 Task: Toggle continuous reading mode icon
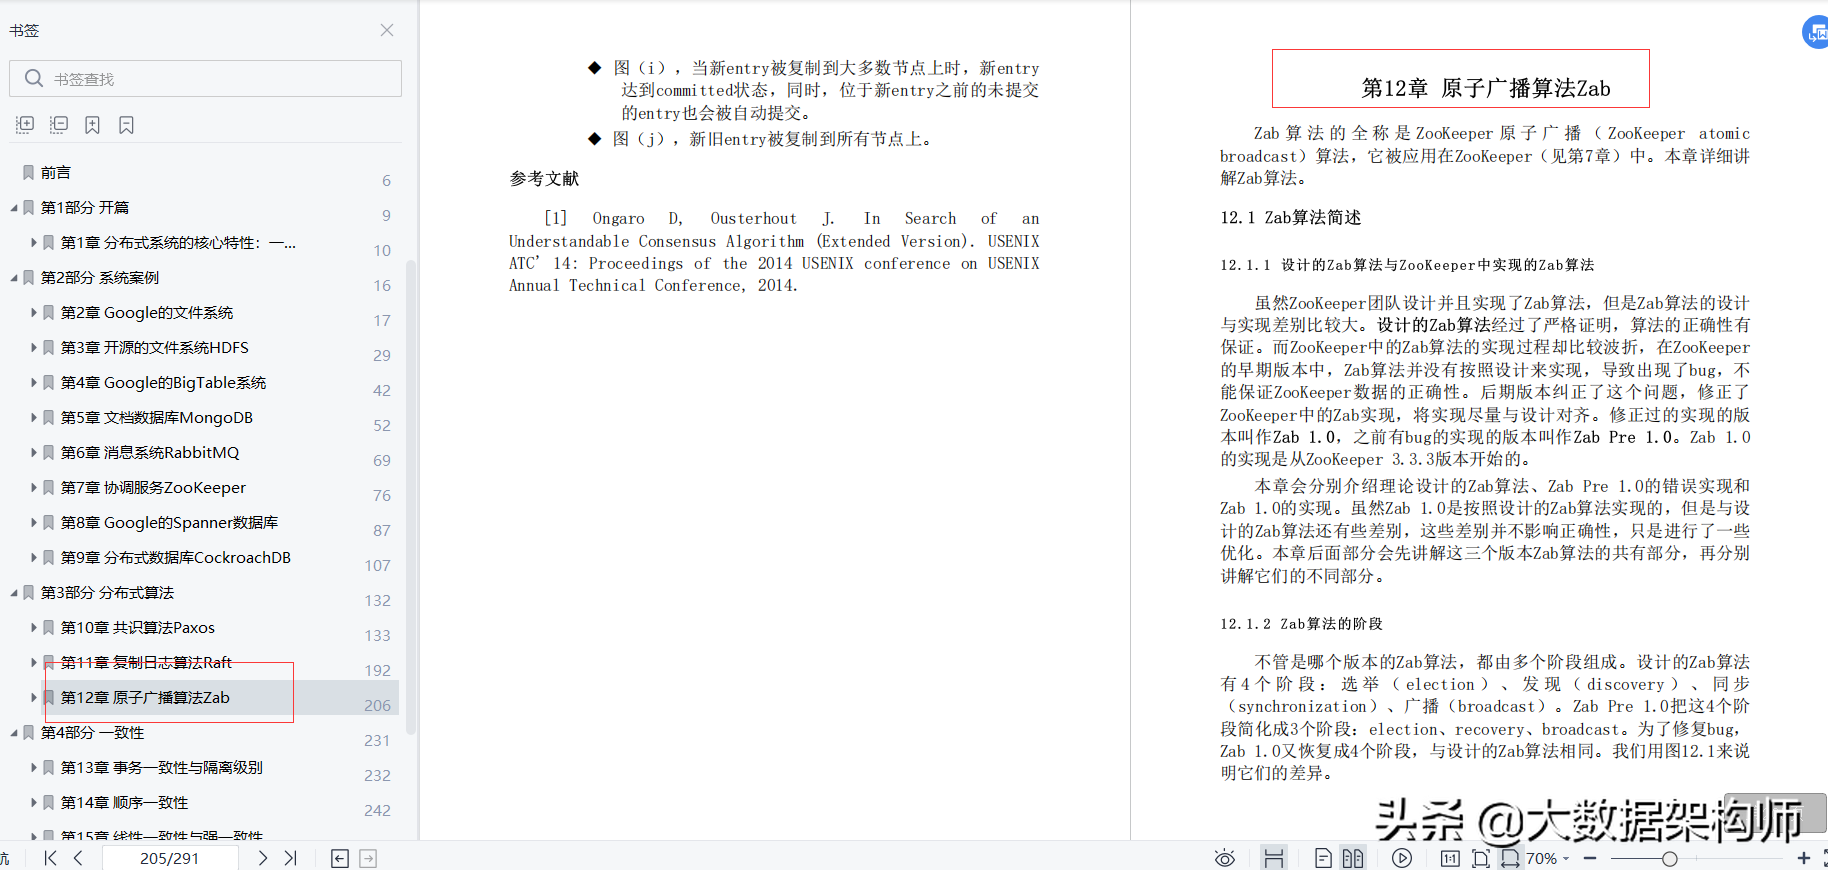coord(1273,858)
